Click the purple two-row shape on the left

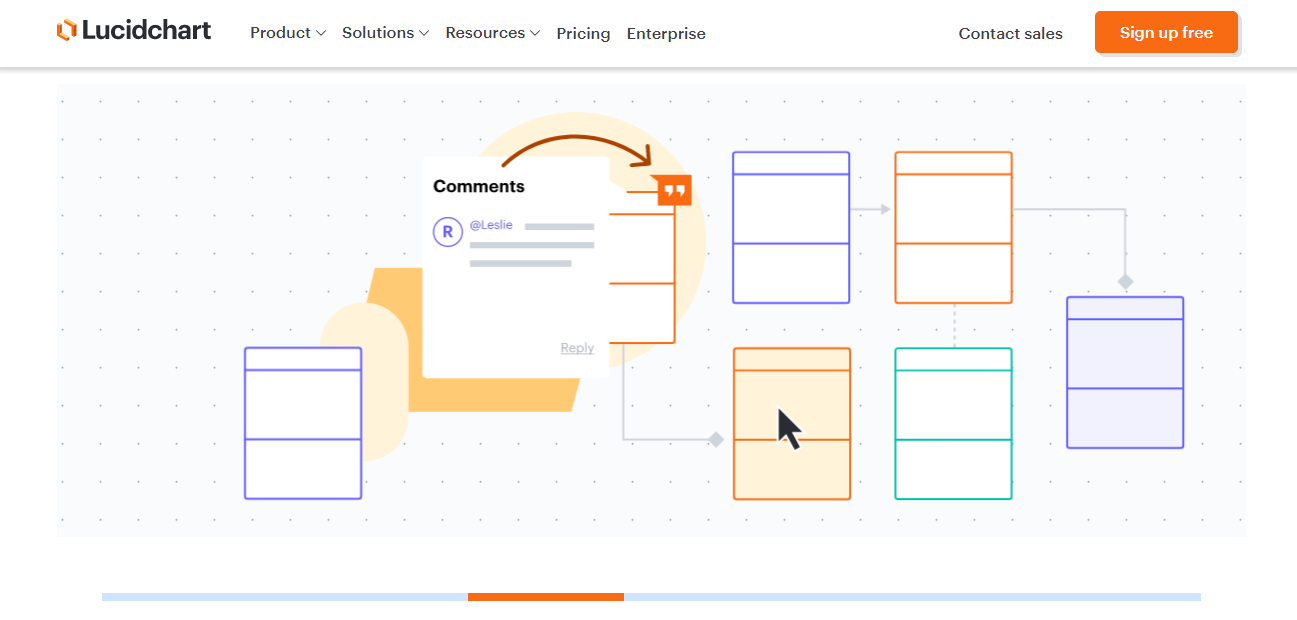[302, 422]
